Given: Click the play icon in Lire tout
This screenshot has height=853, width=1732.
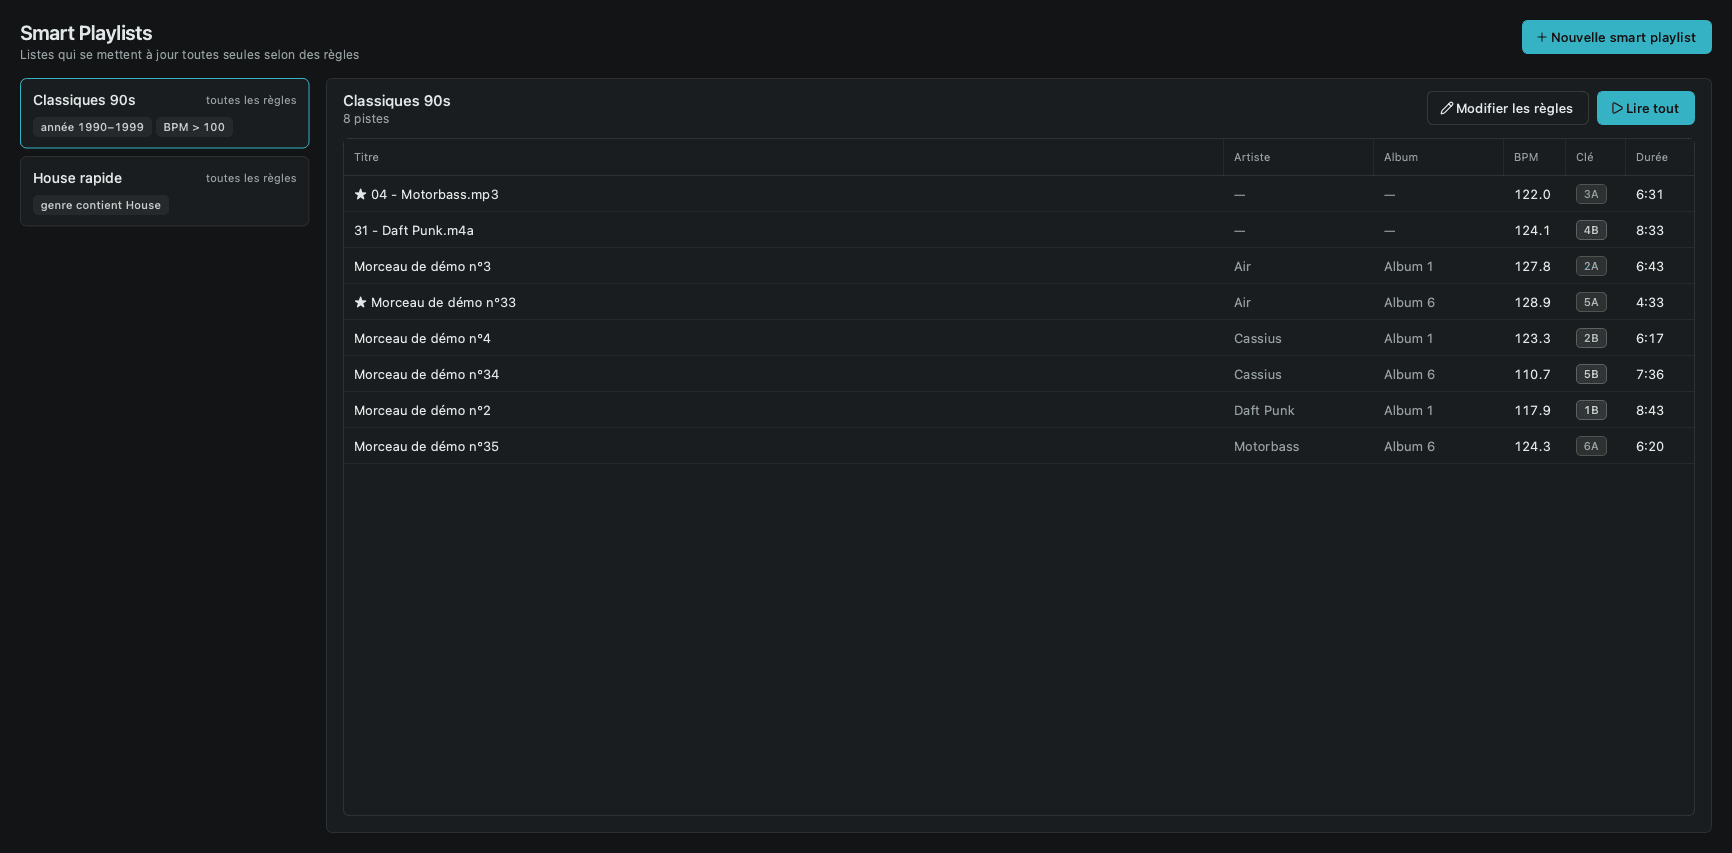Looking at the screenshot, I should click(1617, 108).
